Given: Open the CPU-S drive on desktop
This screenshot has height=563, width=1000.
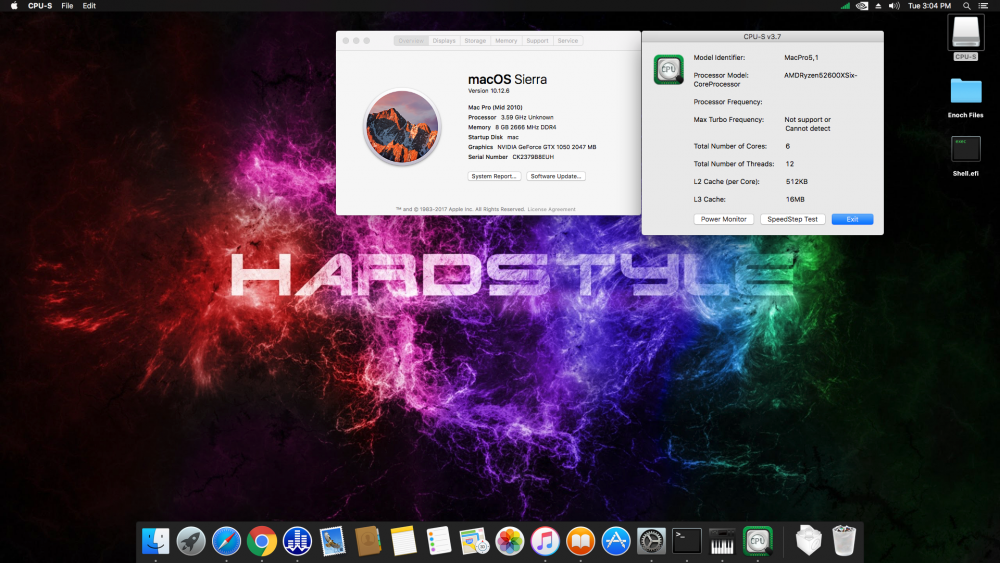Looking at the screenshot, I should tap(966, 33).
